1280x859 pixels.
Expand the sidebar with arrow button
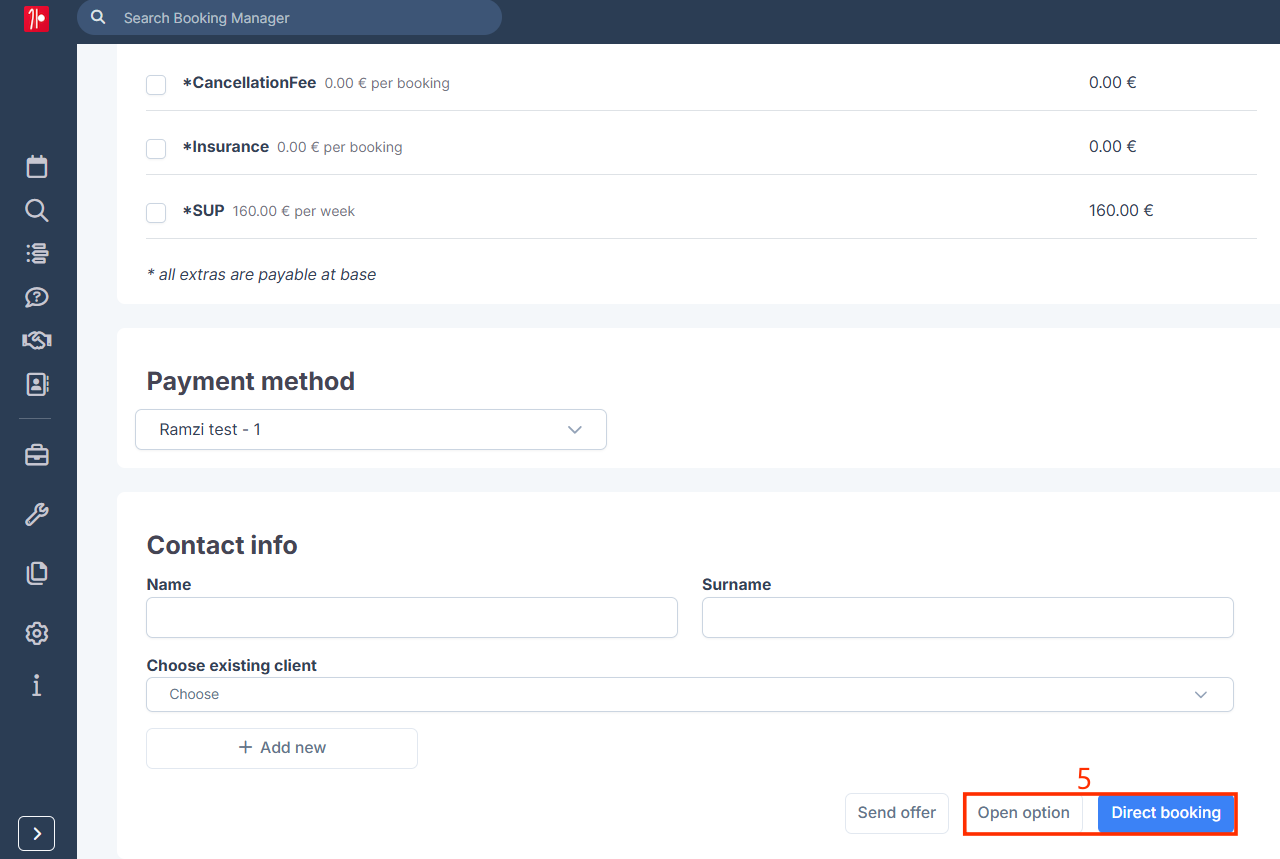37,833
